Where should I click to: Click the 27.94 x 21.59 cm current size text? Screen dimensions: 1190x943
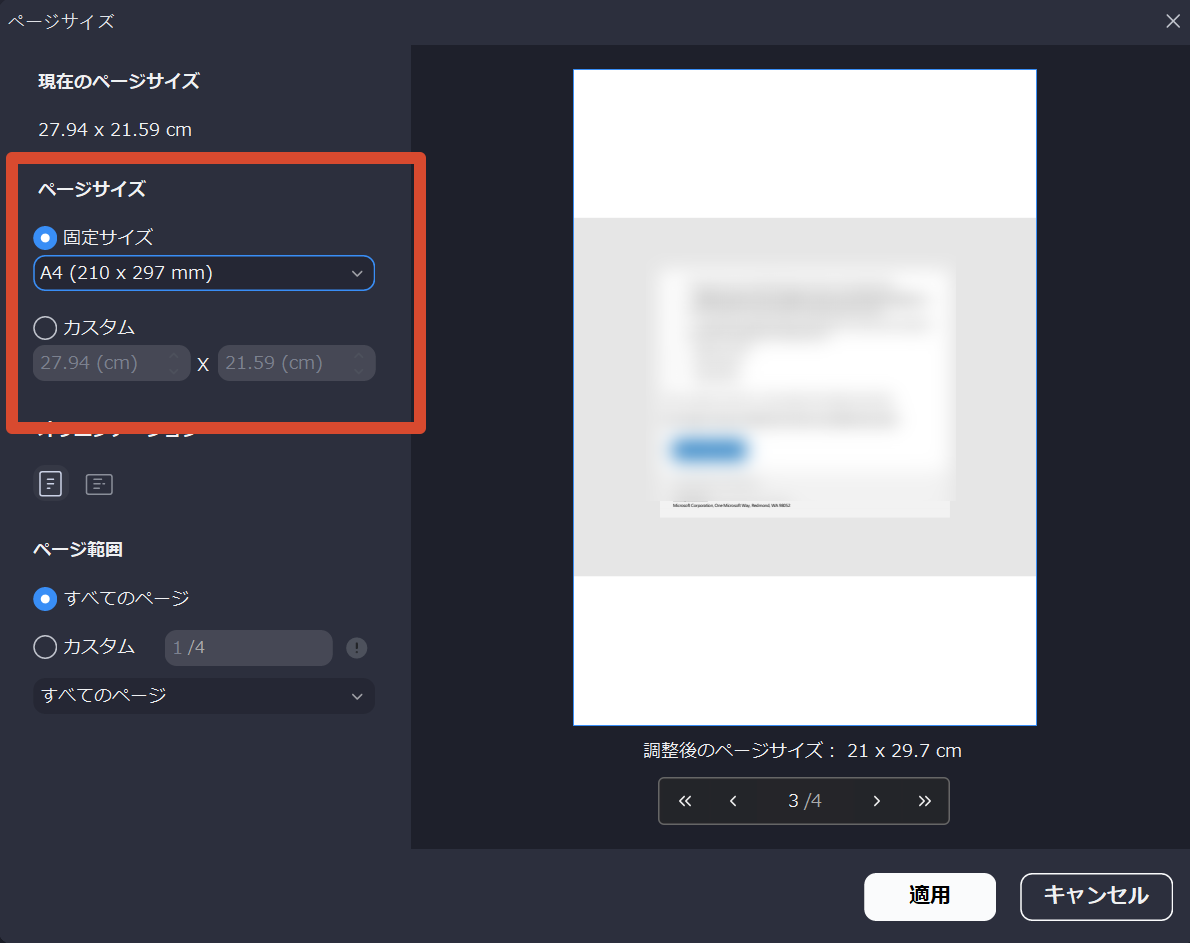(x=115, y=130)
